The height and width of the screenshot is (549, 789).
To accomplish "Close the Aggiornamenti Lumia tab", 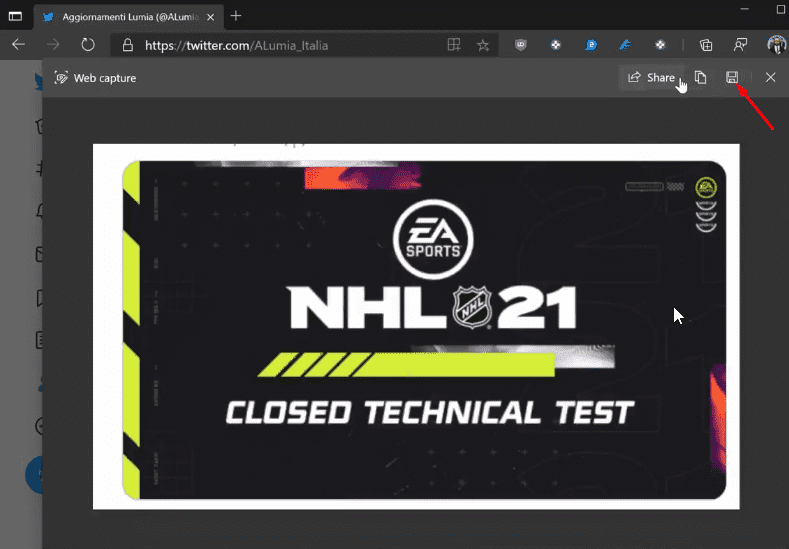I will (210, 17).
